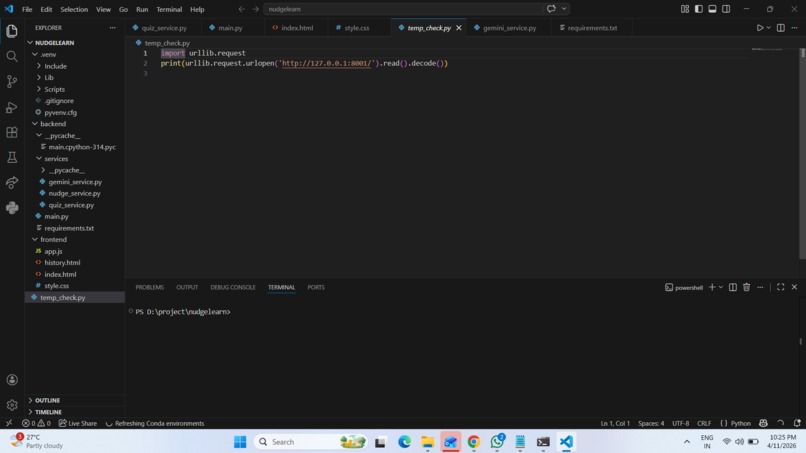Open the Testing flask view
Screen dimensions: 806x453
click(x=12, y=157)
